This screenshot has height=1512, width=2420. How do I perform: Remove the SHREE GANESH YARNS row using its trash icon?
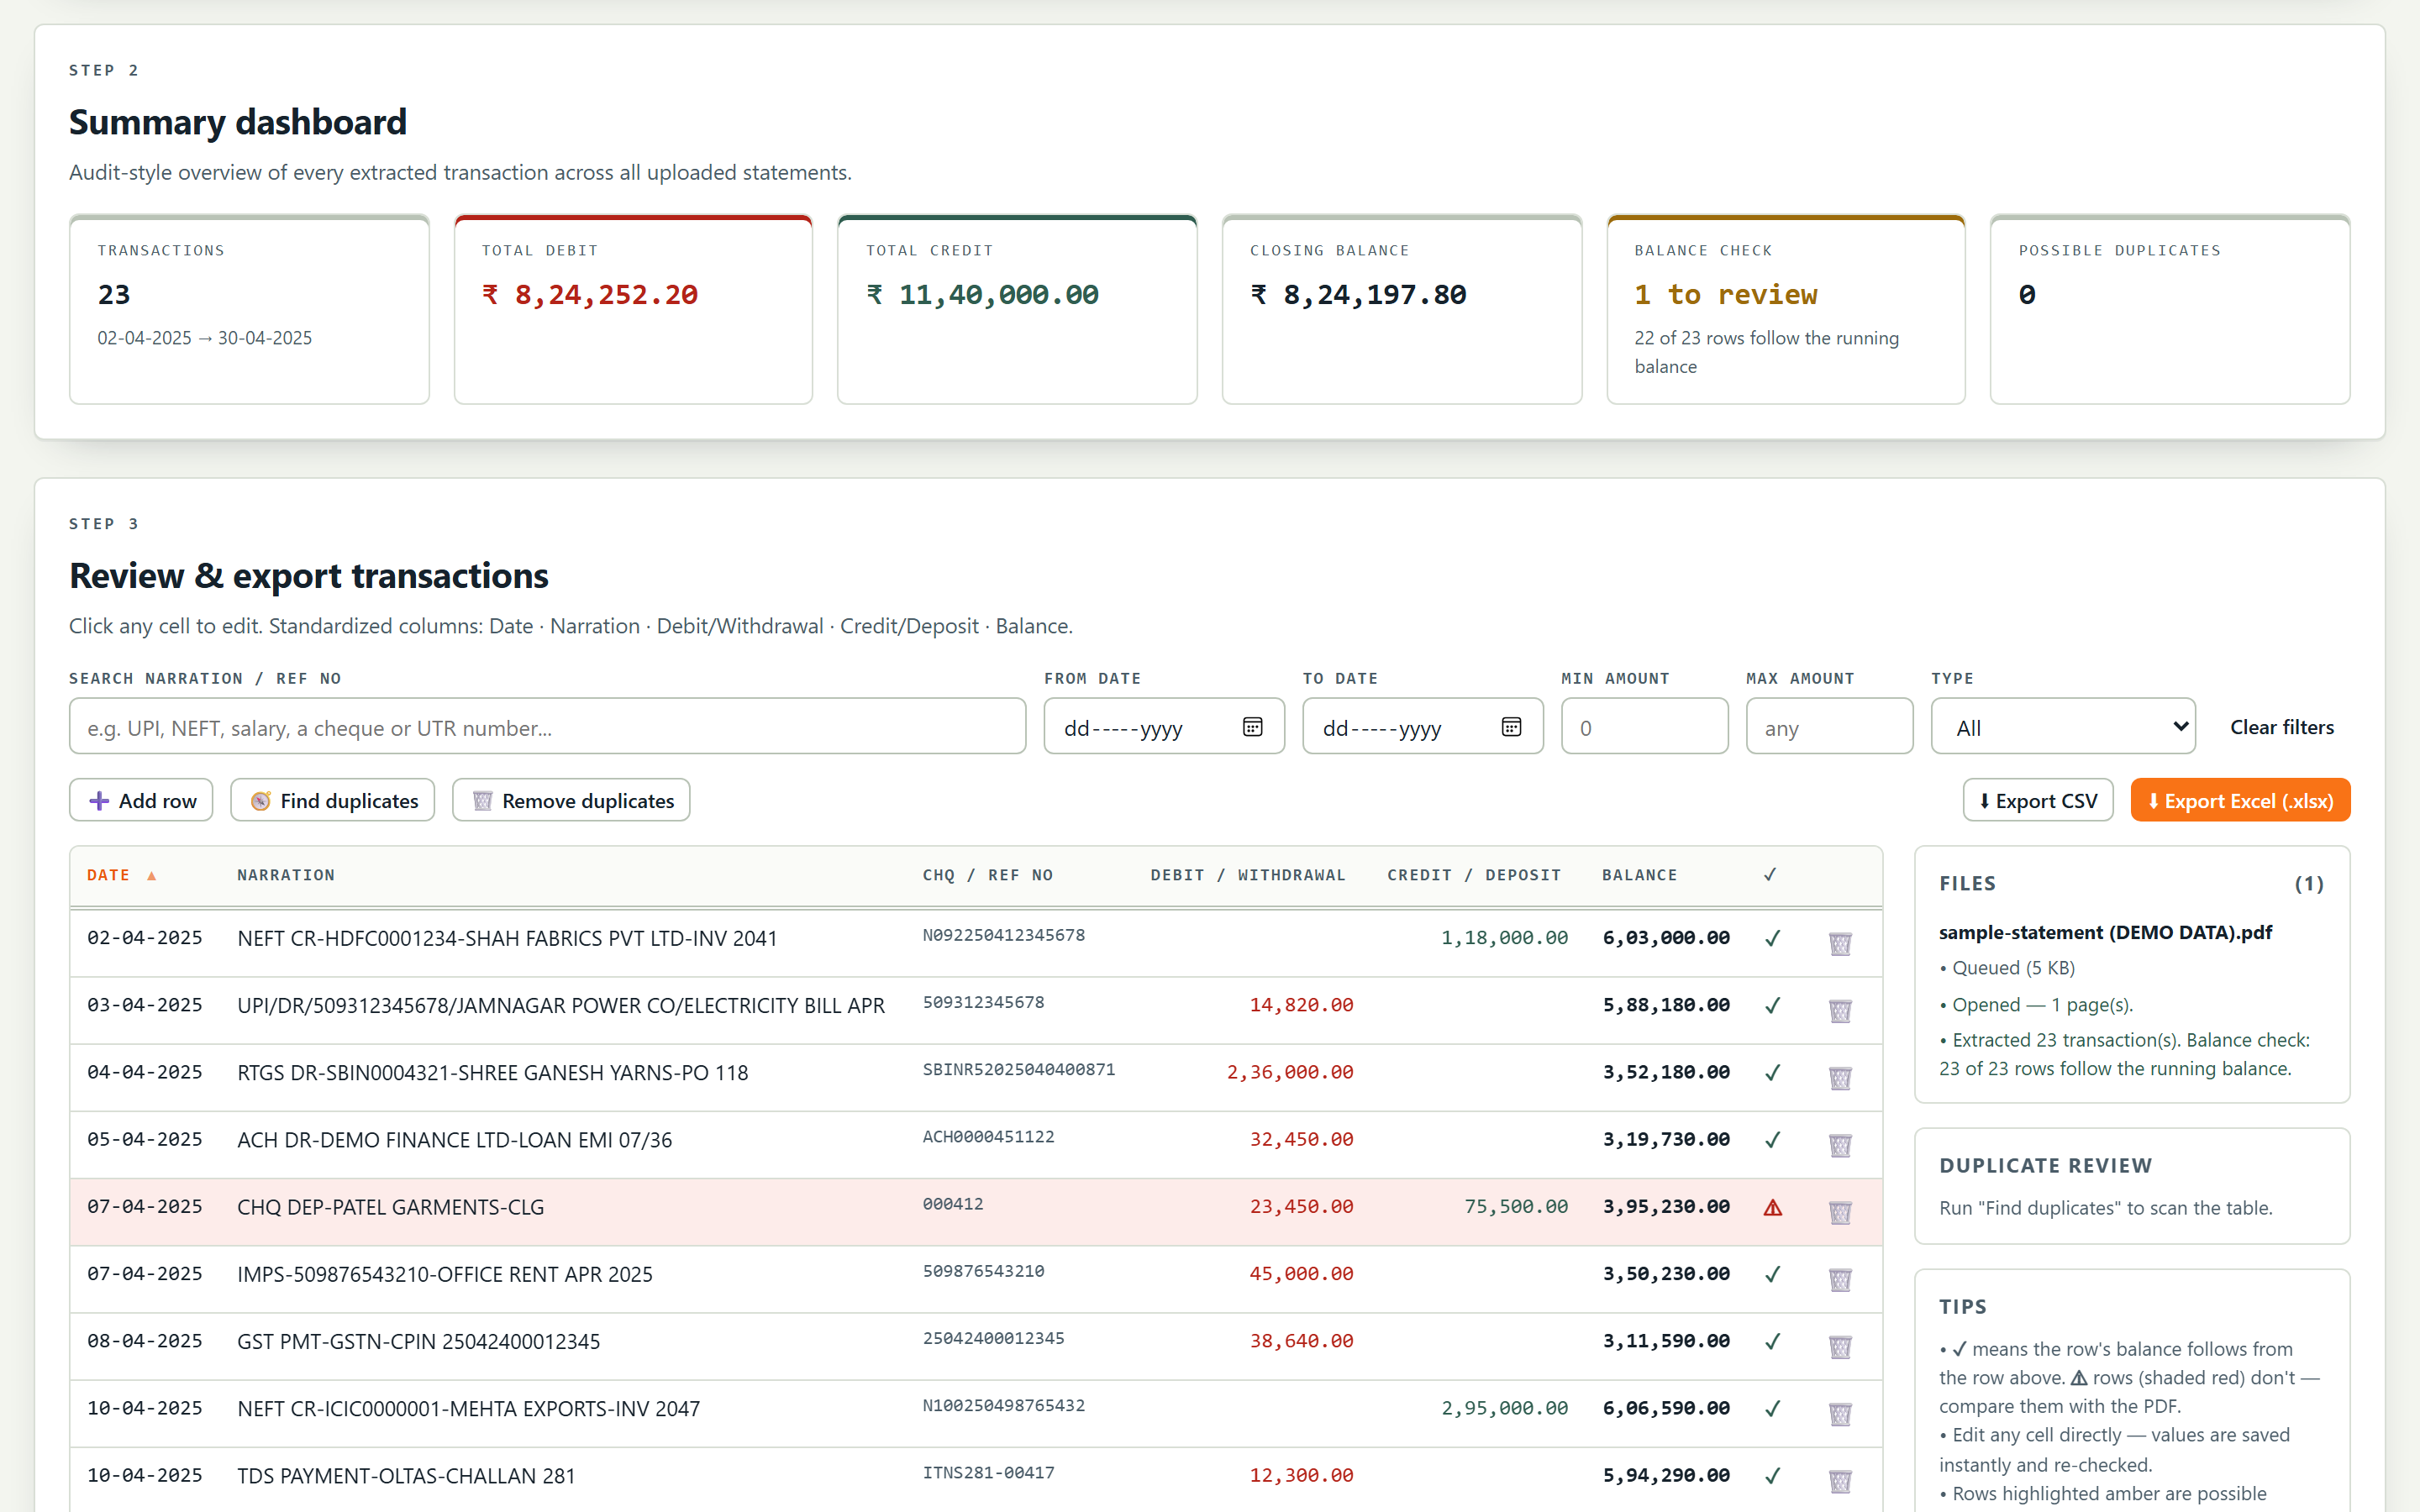1840,1077
